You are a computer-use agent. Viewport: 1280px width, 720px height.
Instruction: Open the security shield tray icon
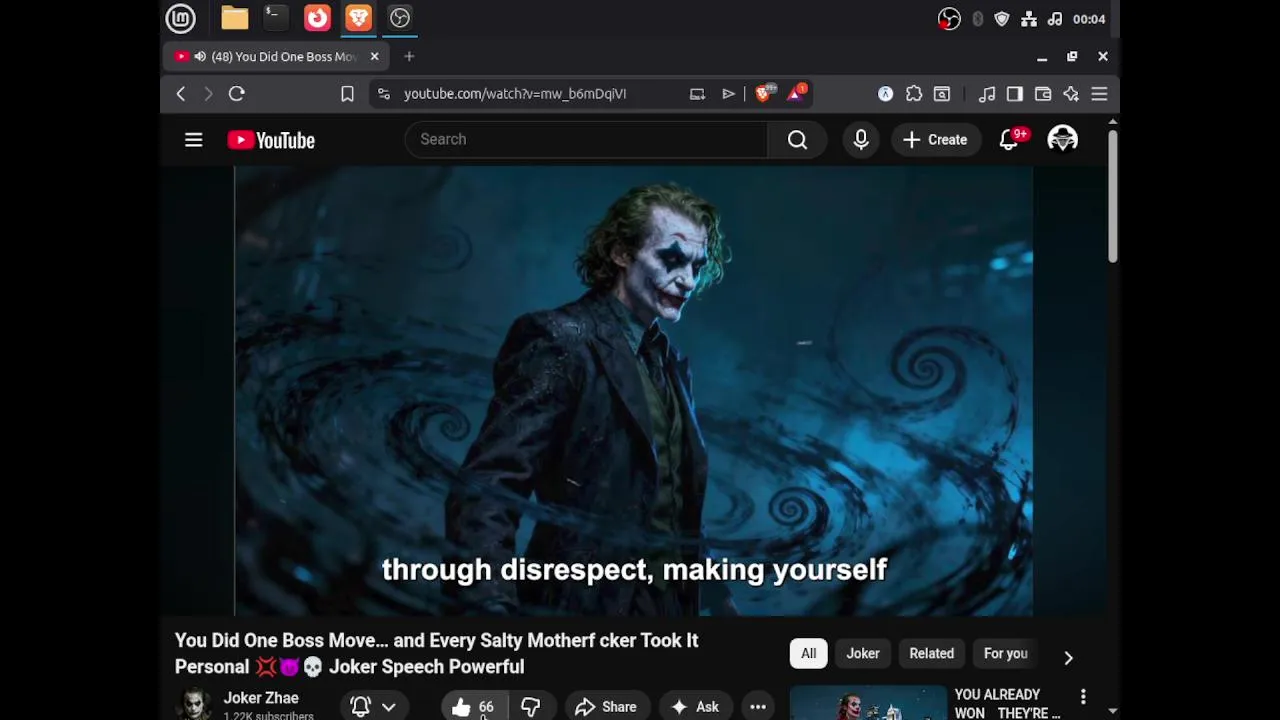(1002, 19)
